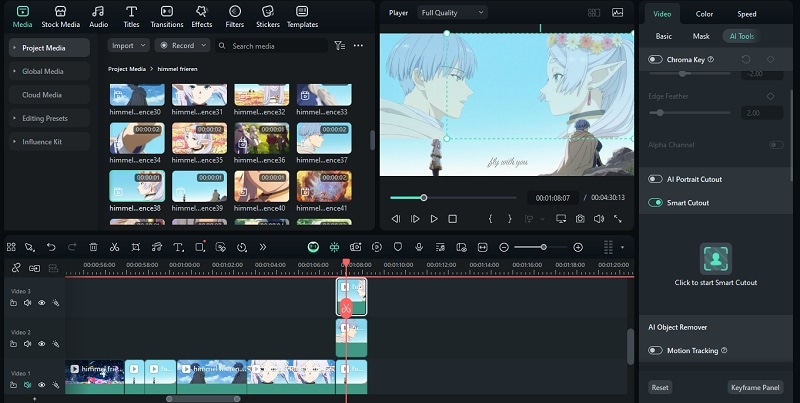The height and width of the screenshot is (403, 800).
Task: Zoom out the timeline
Action: 504,247
